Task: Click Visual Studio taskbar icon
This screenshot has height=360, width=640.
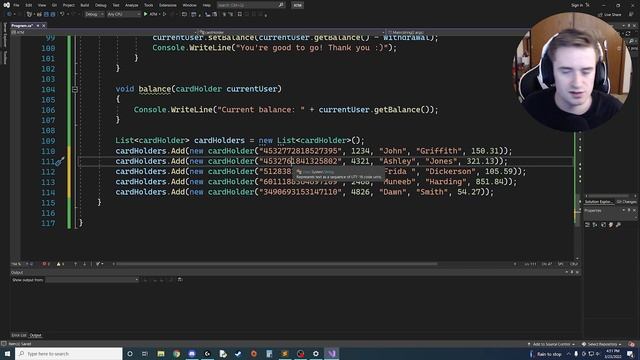Action: coord(331,353)
